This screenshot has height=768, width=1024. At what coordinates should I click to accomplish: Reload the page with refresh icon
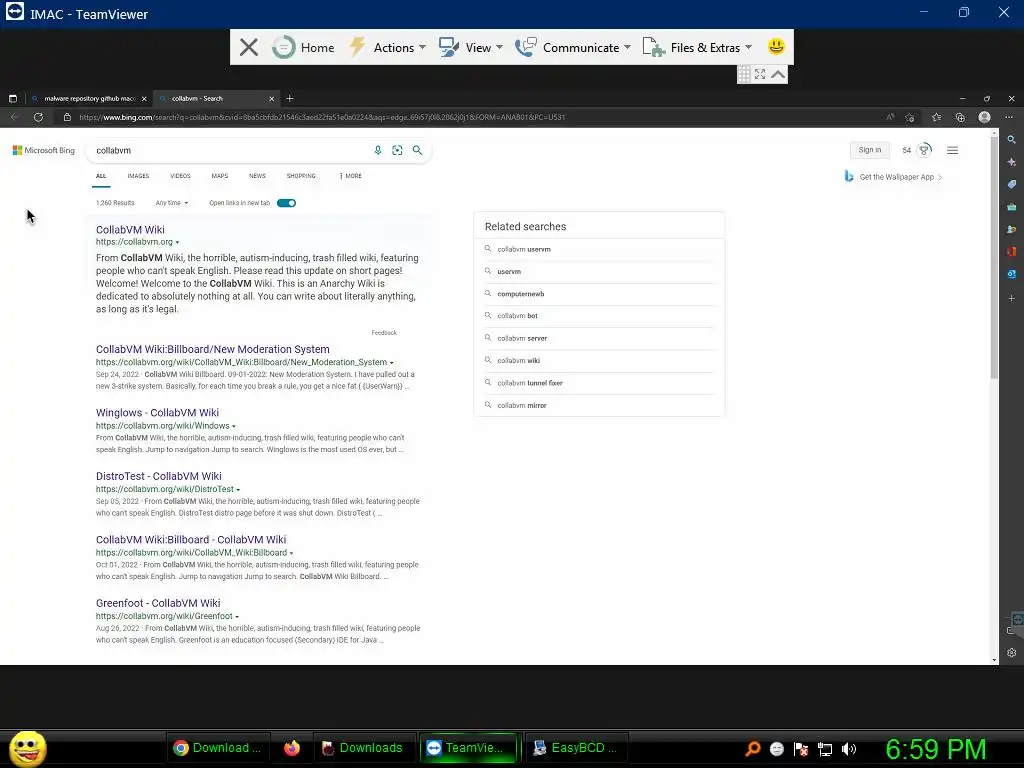[39, 117]
